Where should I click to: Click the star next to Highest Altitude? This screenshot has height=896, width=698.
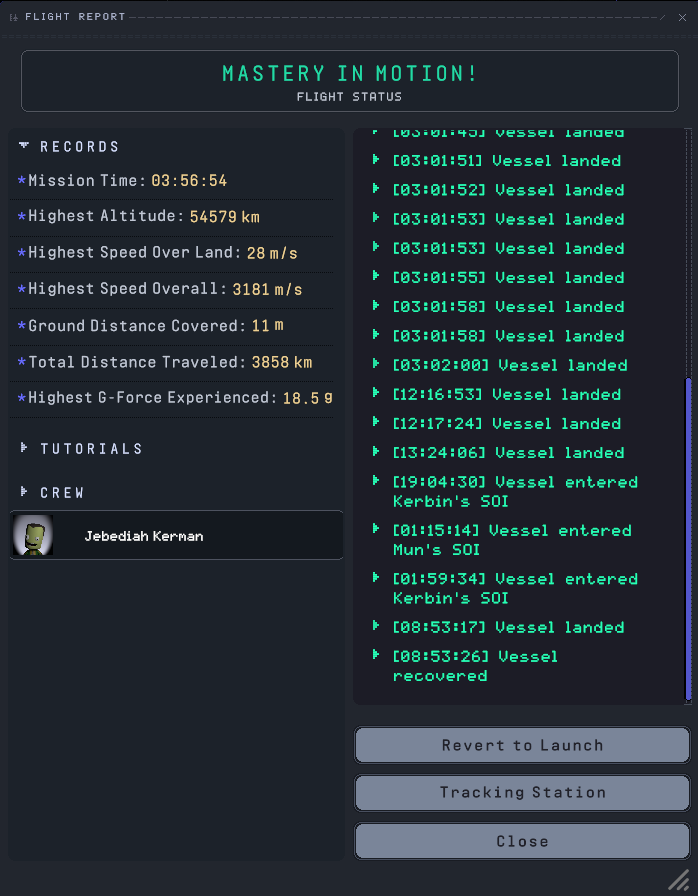[22, 217]
